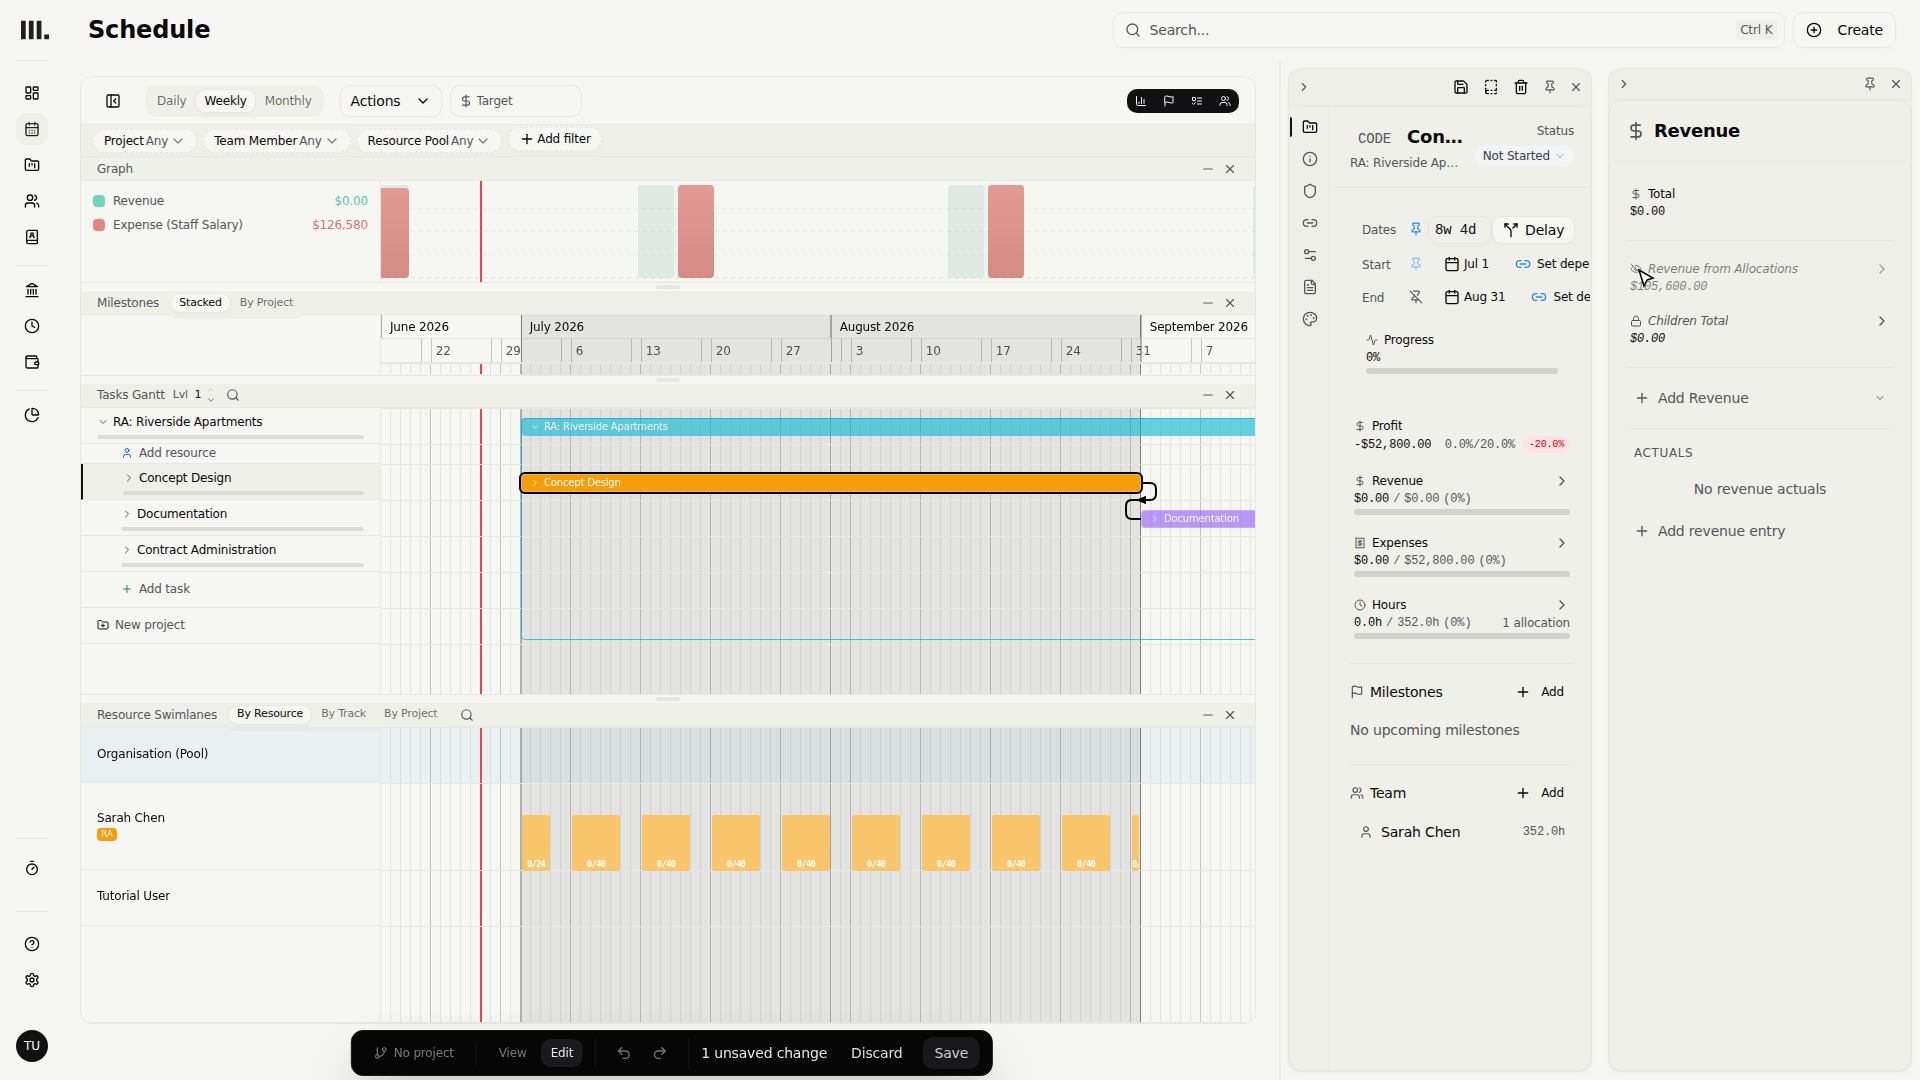Toggle the sidebar collapse panel icon
1920x1080 pixels.
[x=113, y=101]
